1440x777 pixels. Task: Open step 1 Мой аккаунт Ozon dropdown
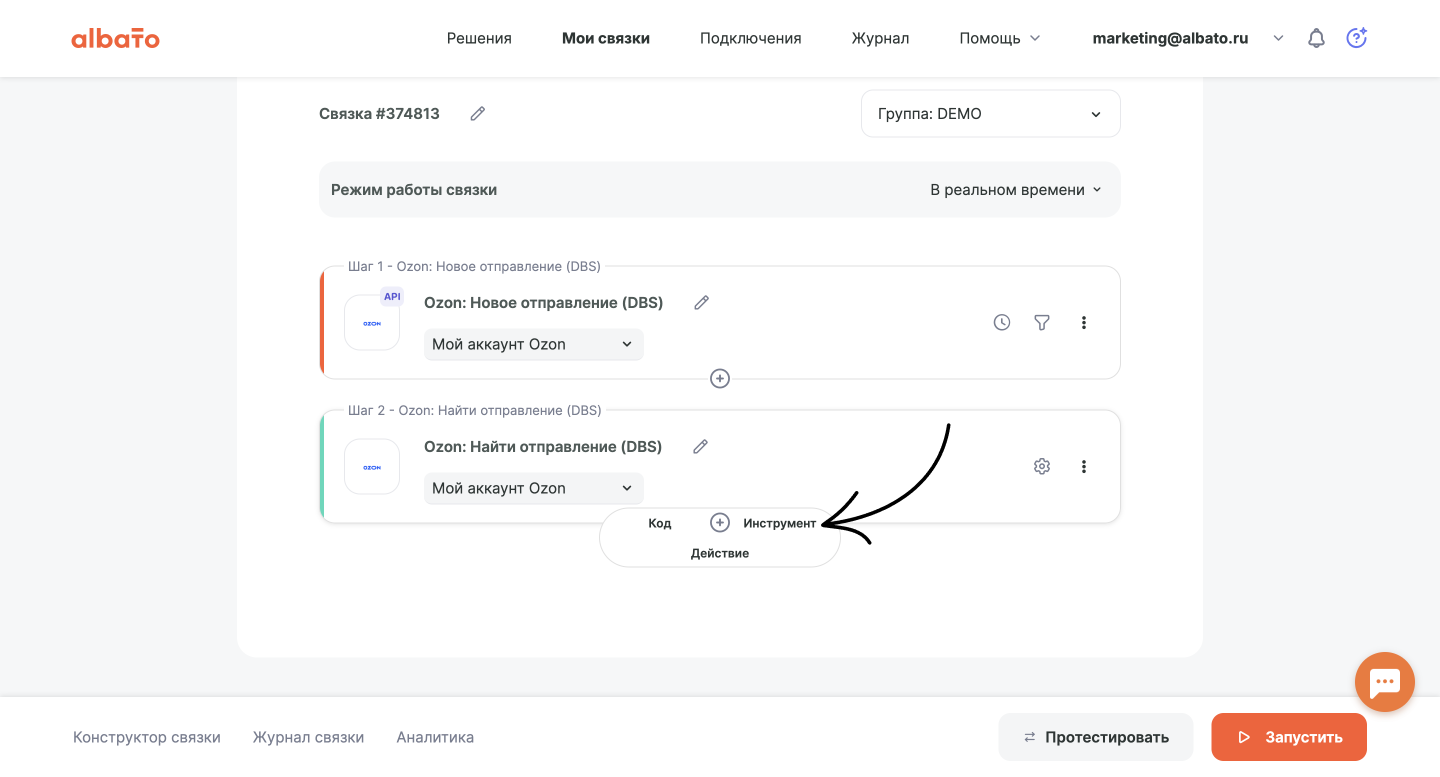534,344
